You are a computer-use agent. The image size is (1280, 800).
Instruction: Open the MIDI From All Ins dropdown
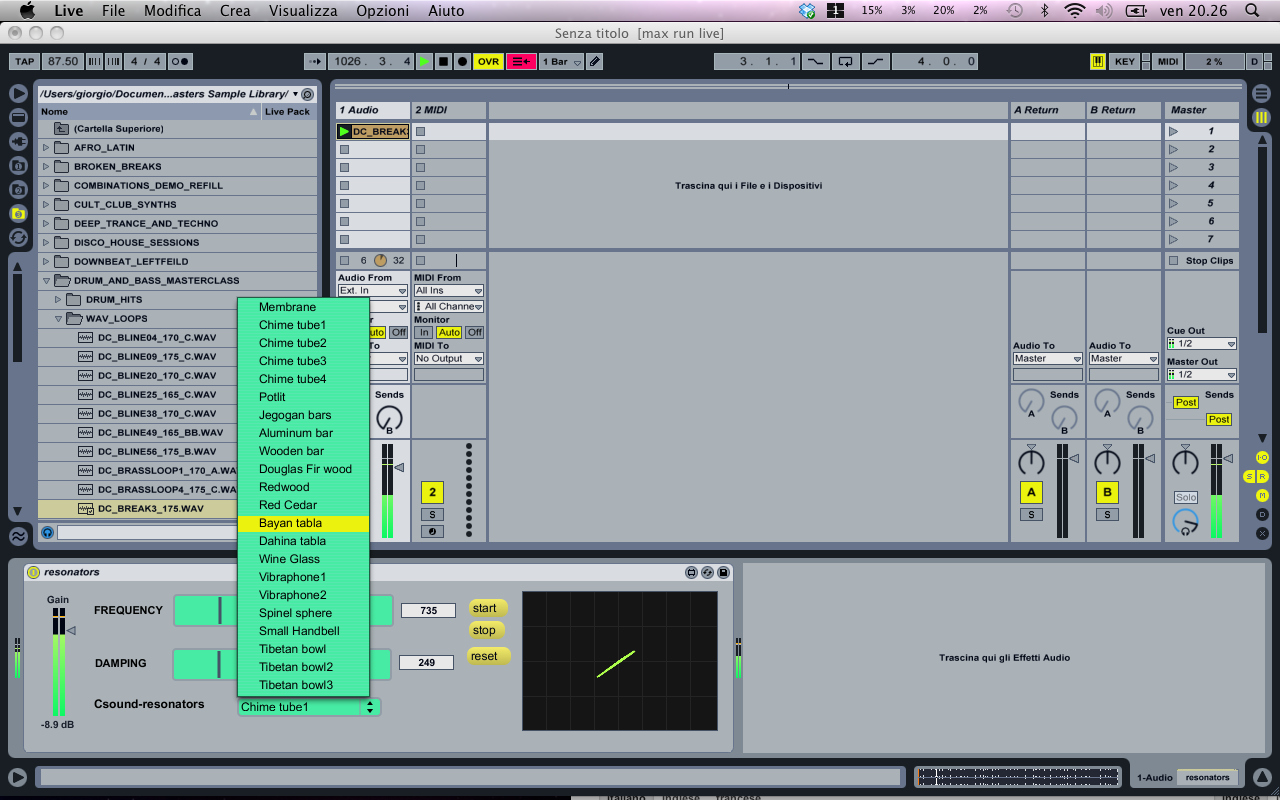pos(449,290)
